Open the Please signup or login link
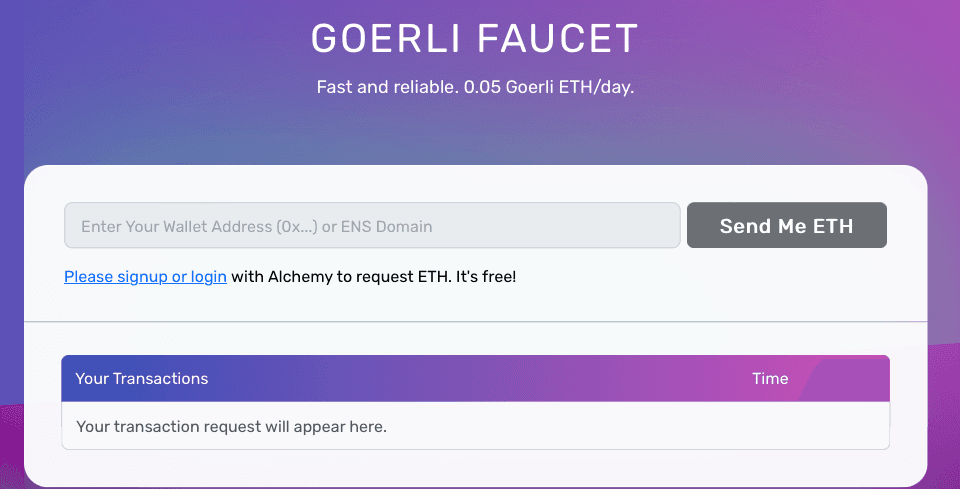This screenshot has height=489, width=960. [145, 277]
